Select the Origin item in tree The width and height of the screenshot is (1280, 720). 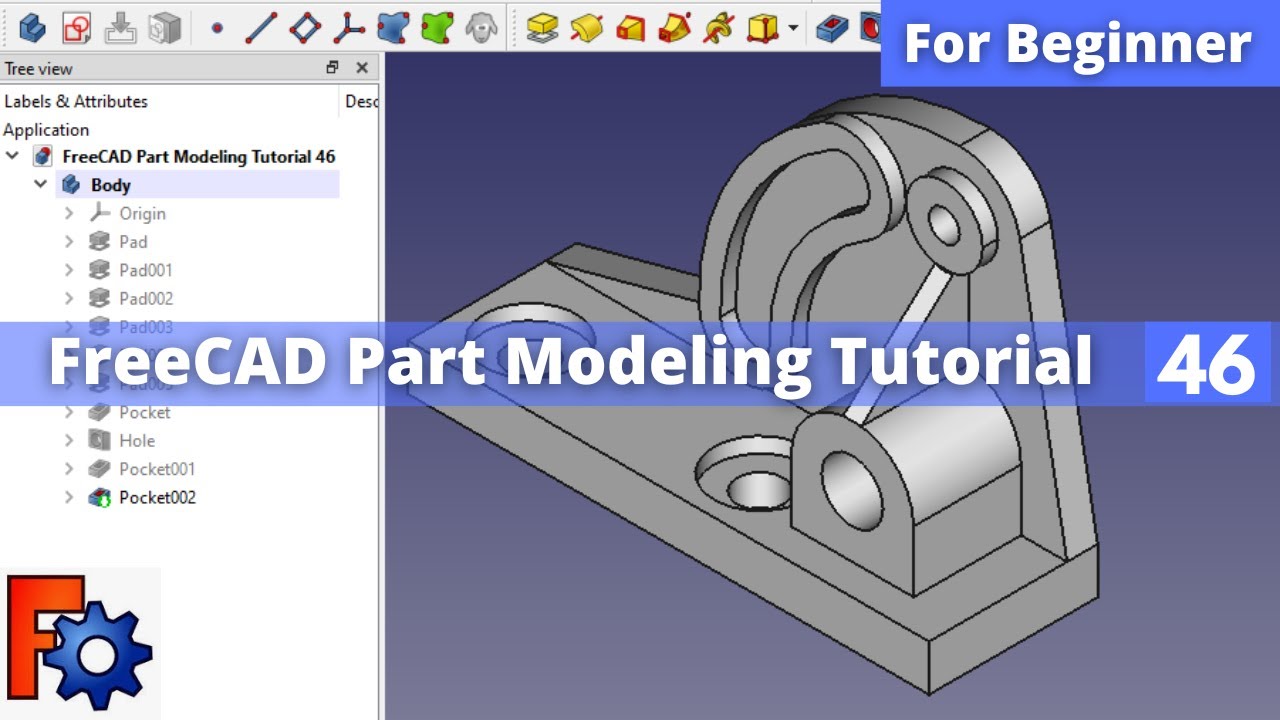[142, 213]
